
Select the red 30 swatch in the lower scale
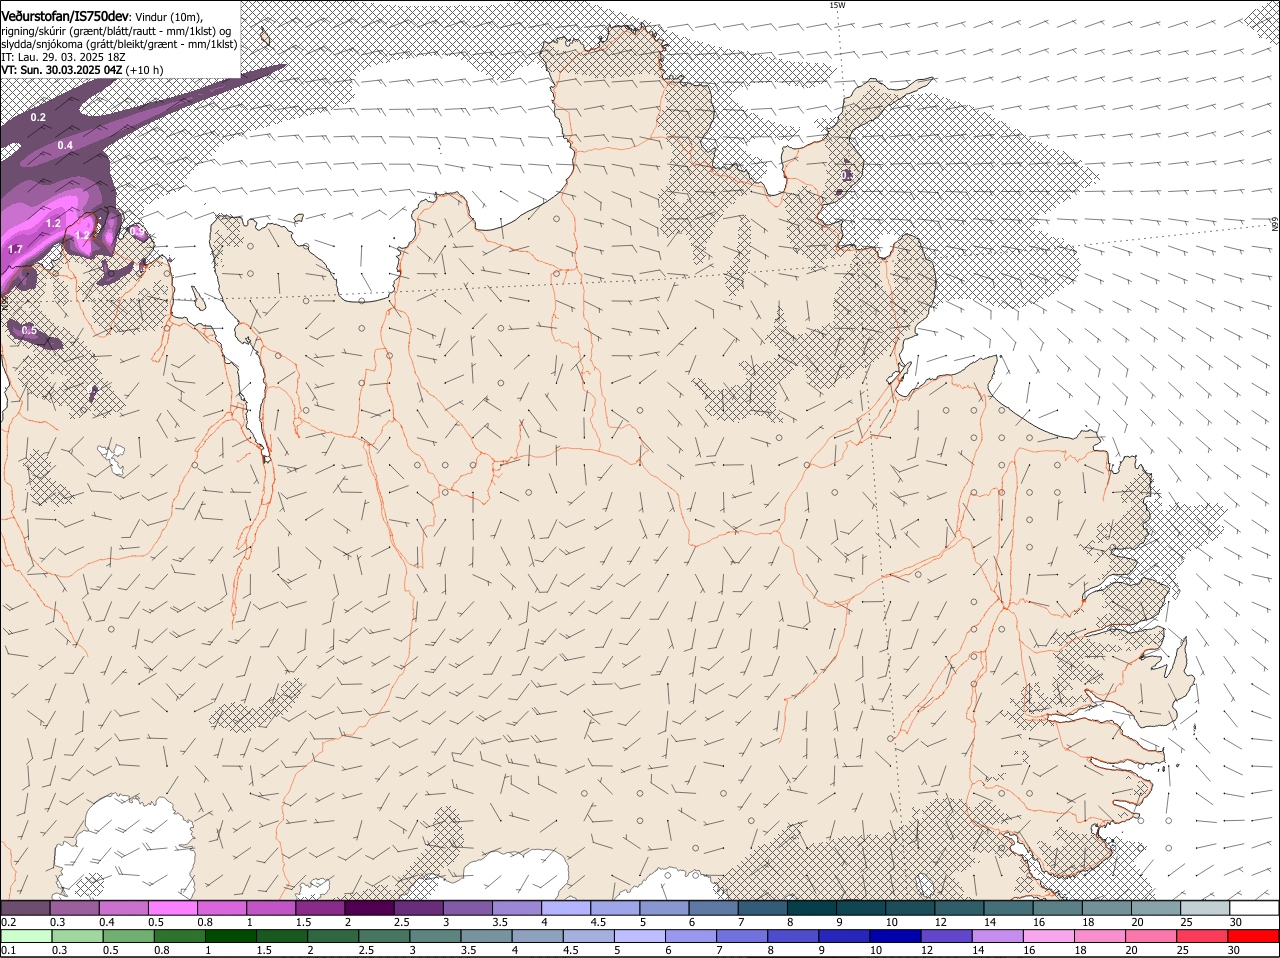pos(1254,937)
